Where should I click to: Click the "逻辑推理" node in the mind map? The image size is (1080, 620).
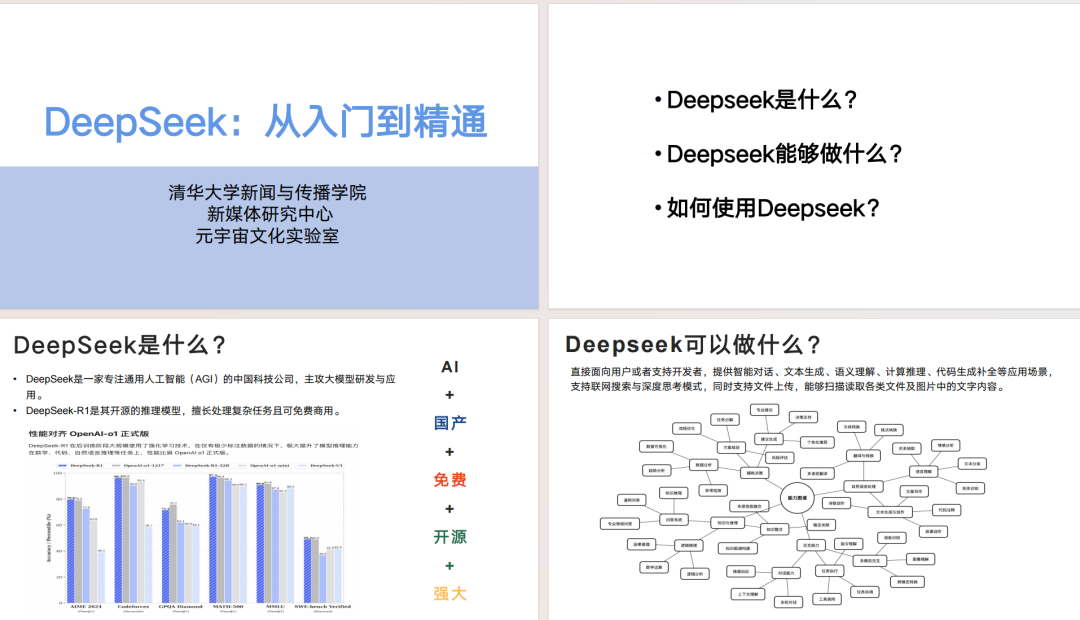(691, 546)
